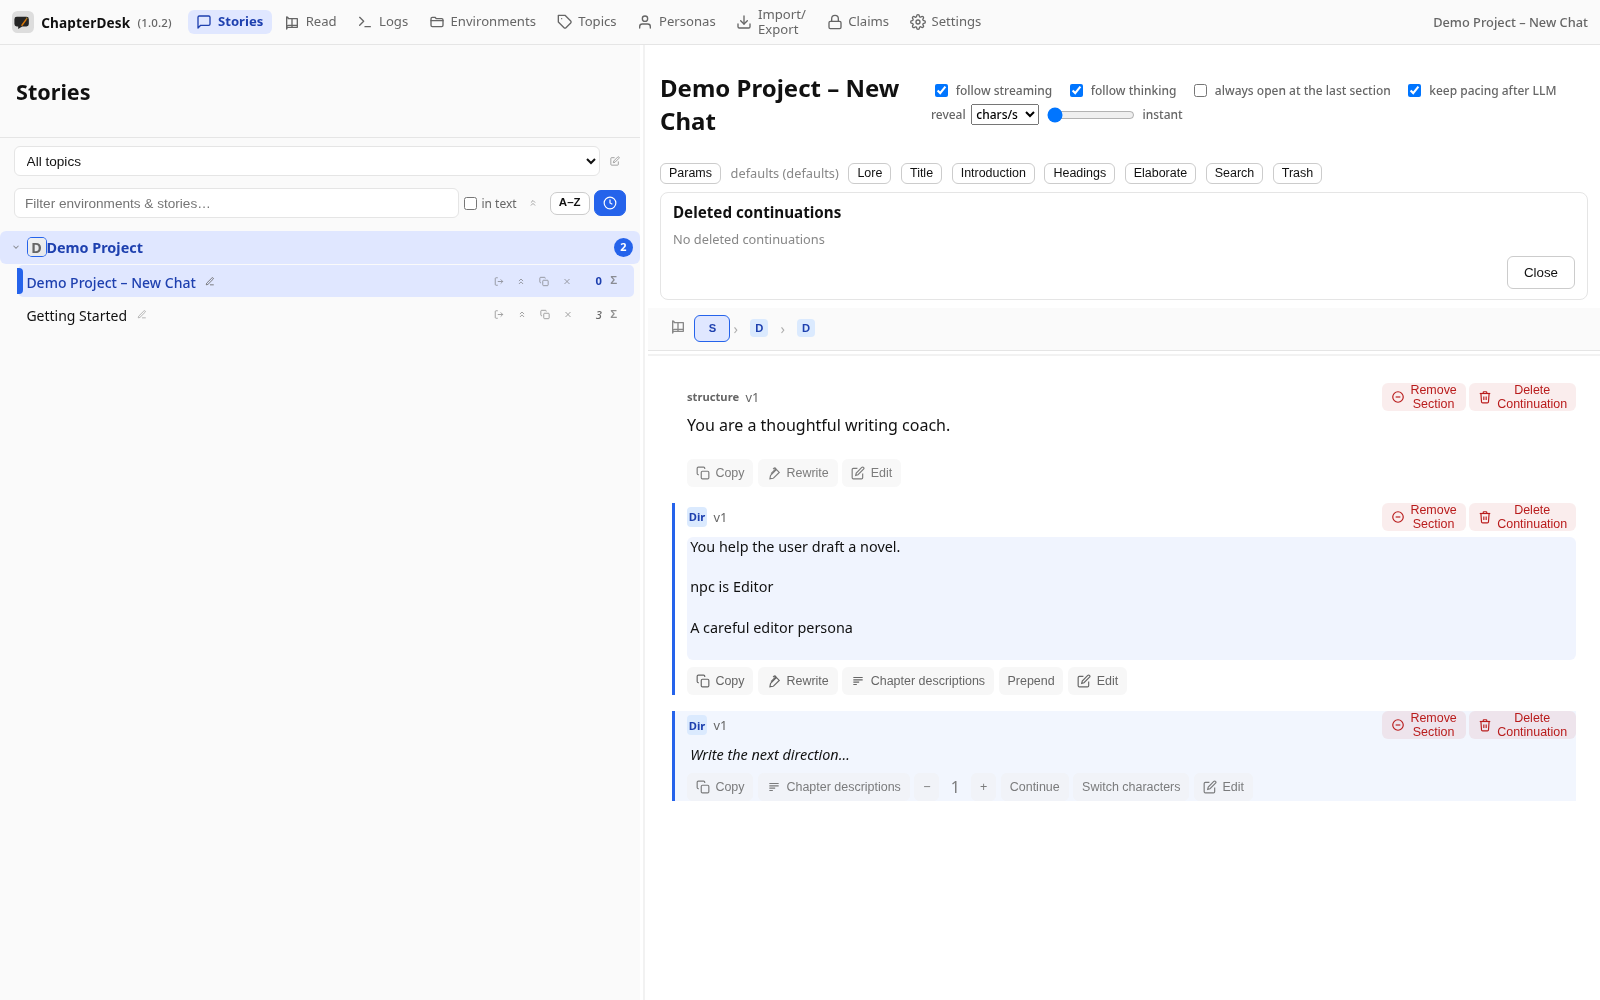Edit the selected topic using pencil icon beside All topics

615,161
